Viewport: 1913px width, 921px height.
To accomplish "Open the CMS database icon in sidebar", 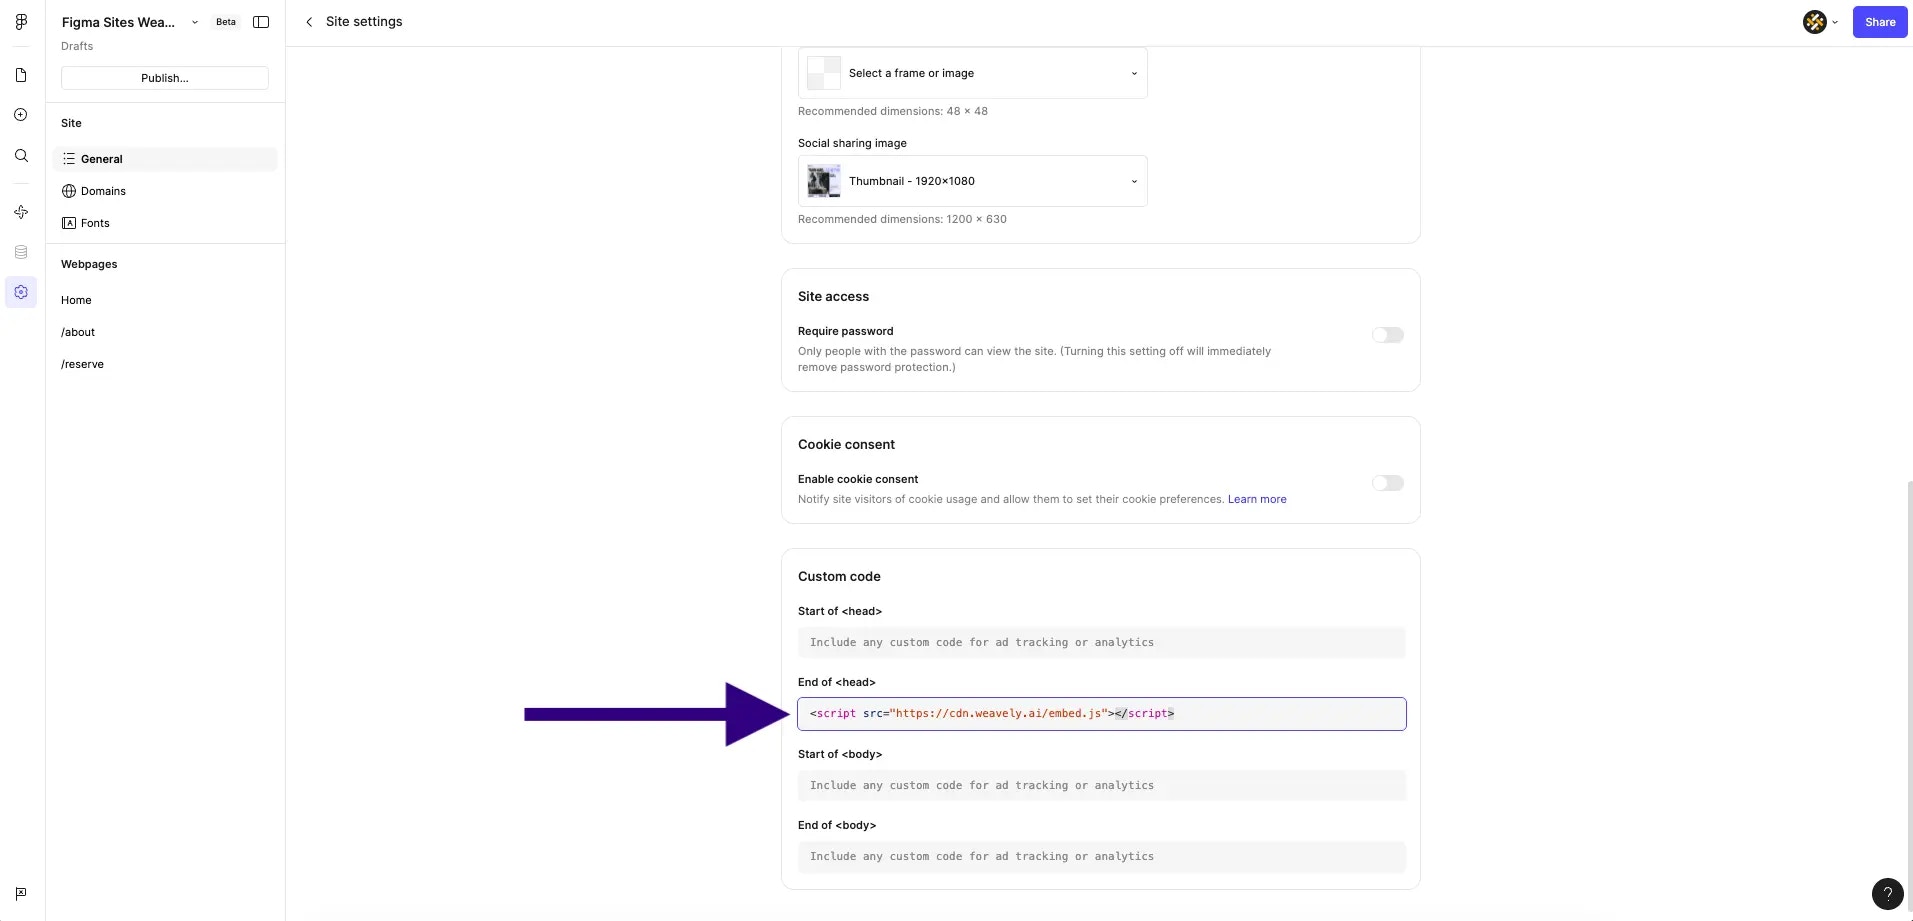I will (x=20, y=251).
